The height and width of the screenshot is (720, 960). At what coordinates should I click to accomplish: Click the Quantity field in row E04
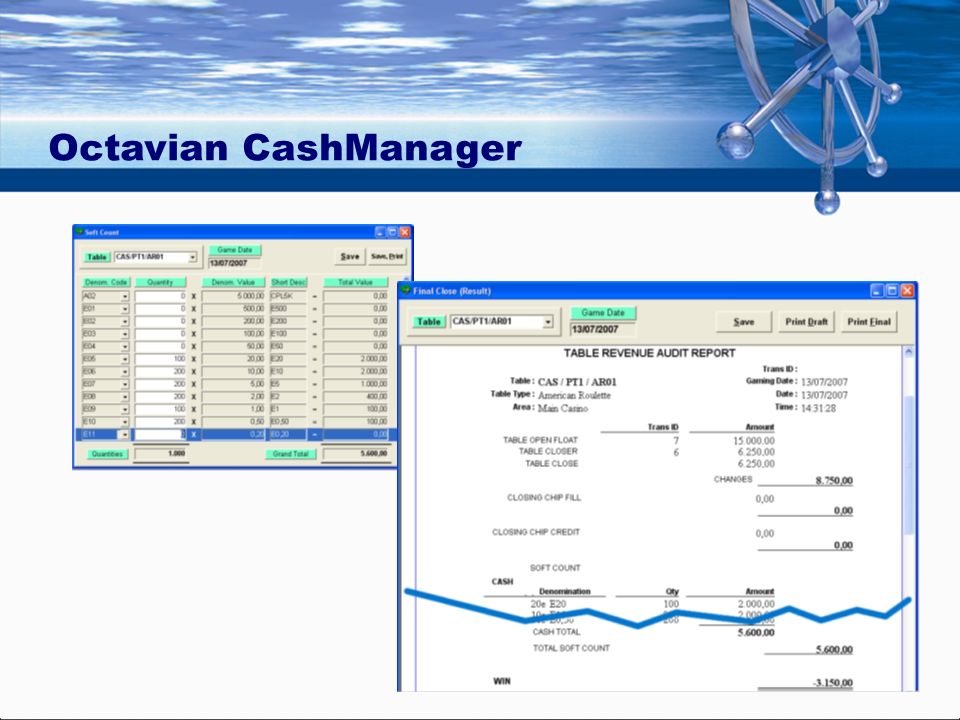160,347
